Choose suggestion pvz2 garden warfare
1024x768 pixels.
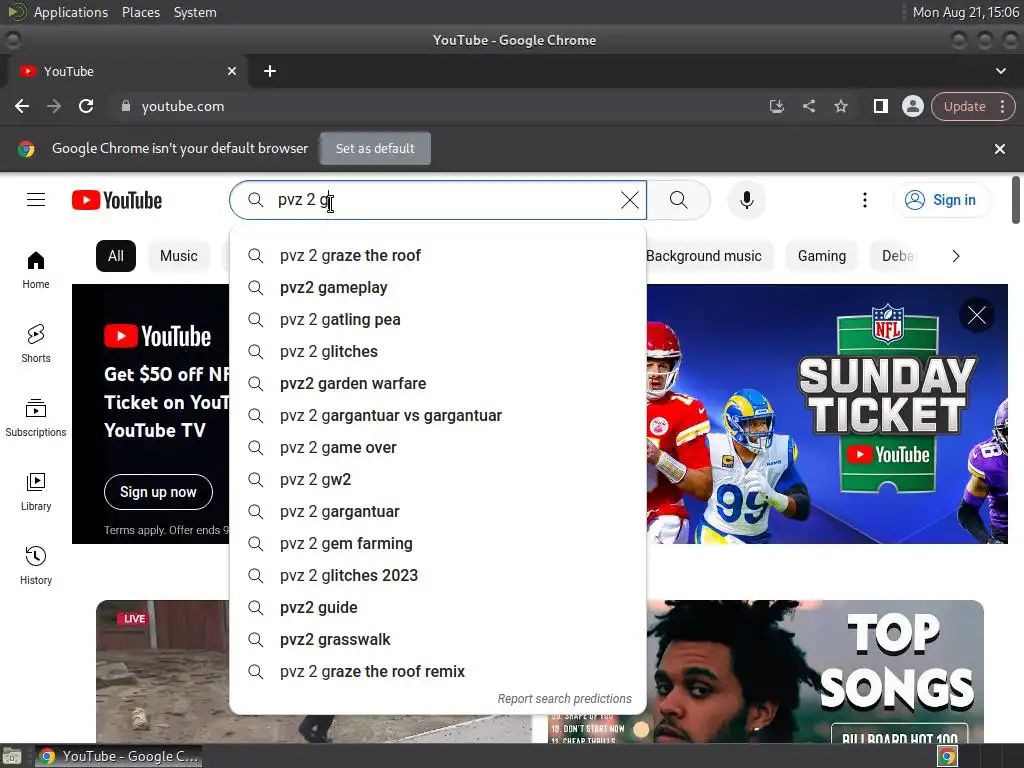tap(438, 383)
